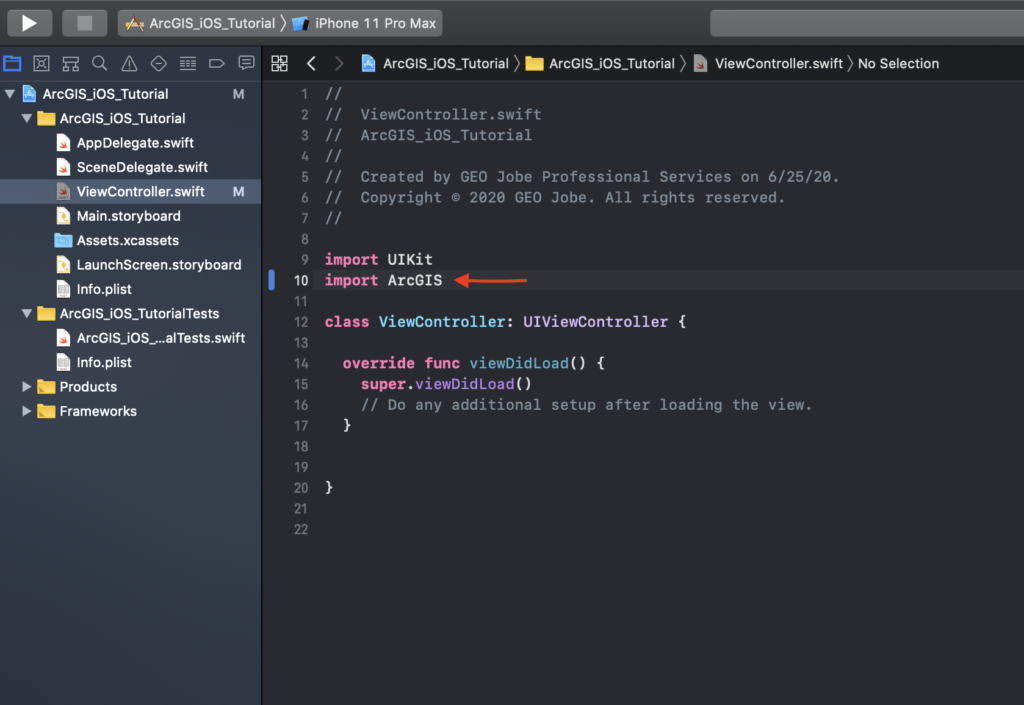Open the Debug navigator
Viewport: 1024px width, 705px height.
[x=187, y=64]
